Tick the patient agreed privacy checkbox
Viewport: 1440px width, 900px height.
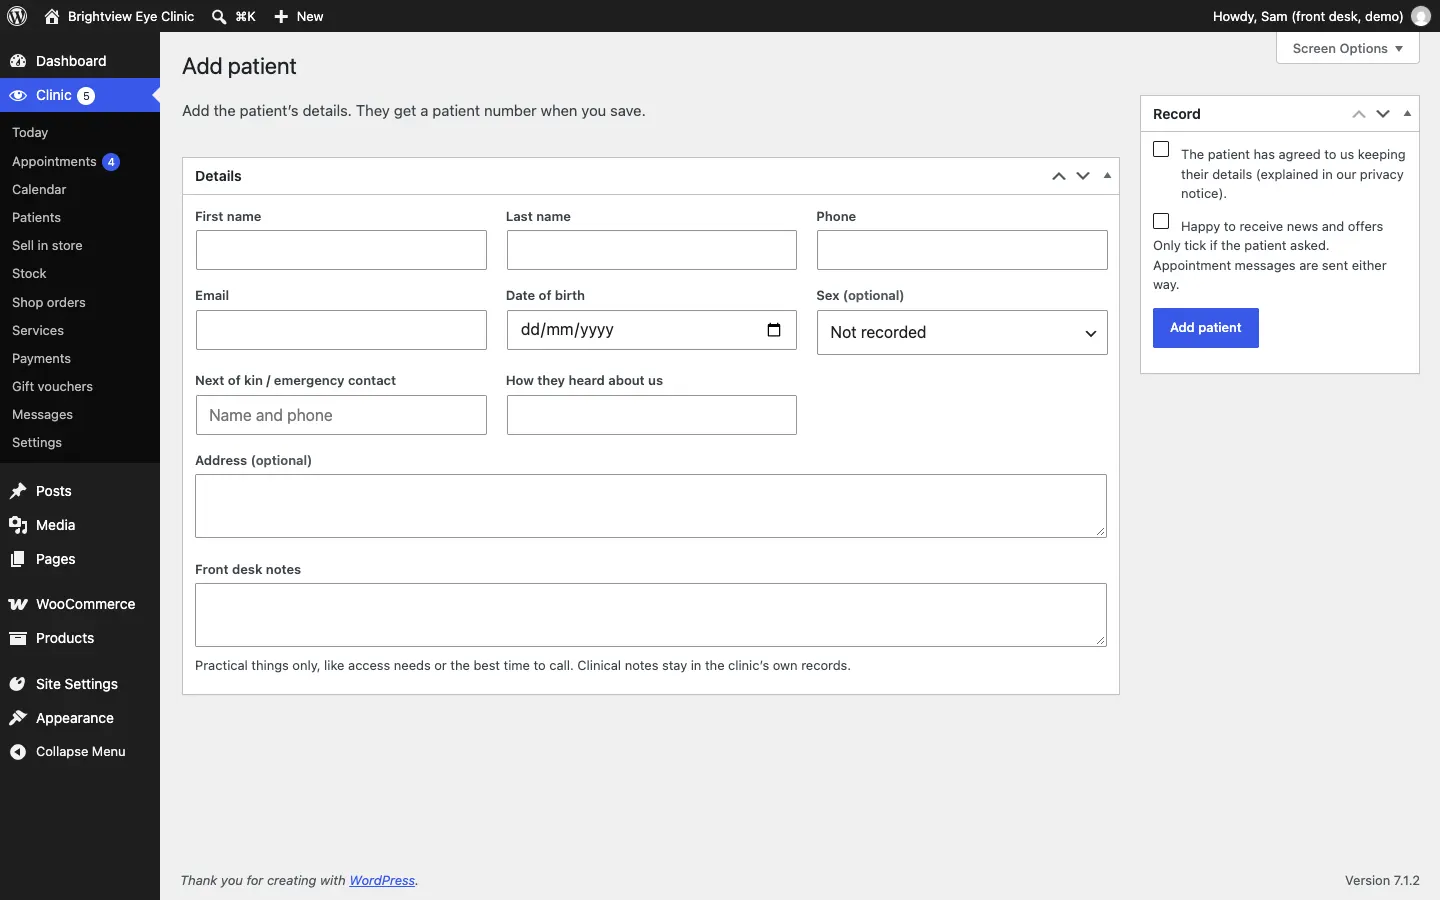point(1161,150)
